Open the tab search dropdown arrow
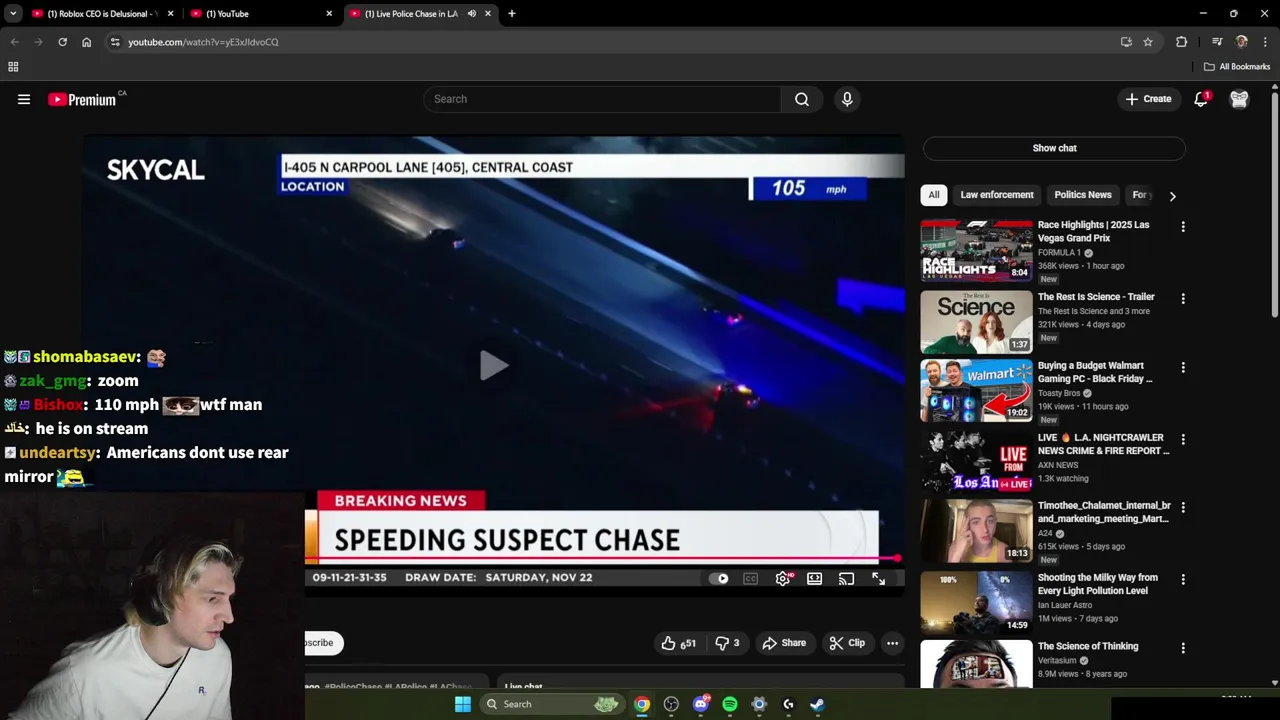The height and width of the screenshot is (720, 1280). tap(13, 14)
